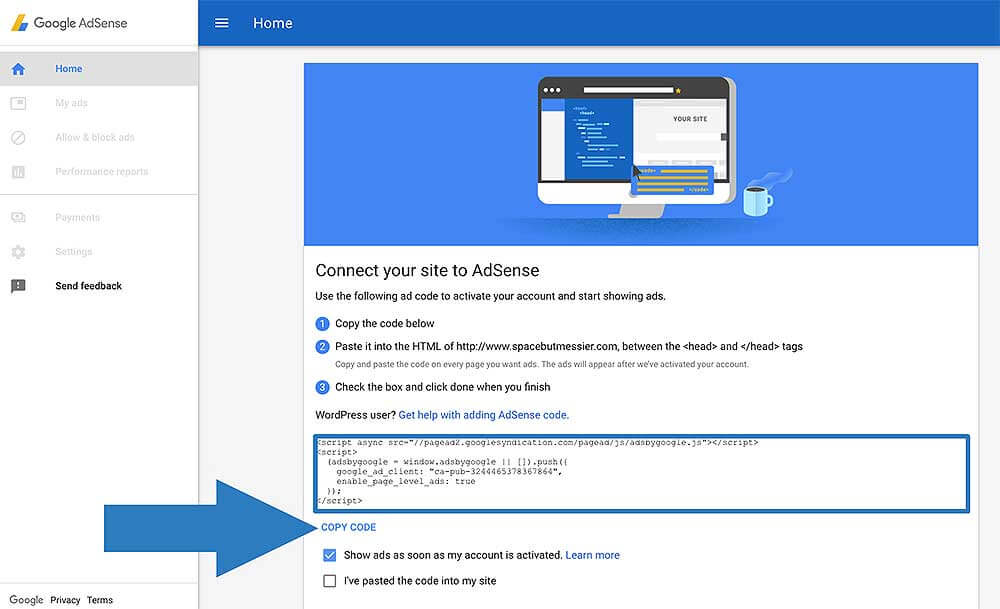Click the My ads sidebar icon
Screen dimensions: 1000x609
click(x=18, y=103)
